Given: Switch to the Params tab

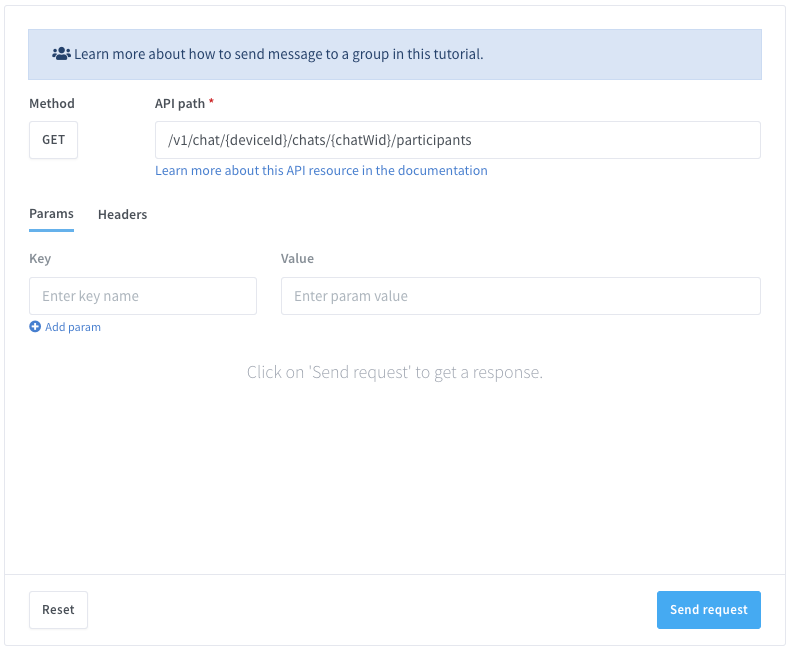Looking at the screenshot, I should [x=51, y=214].
